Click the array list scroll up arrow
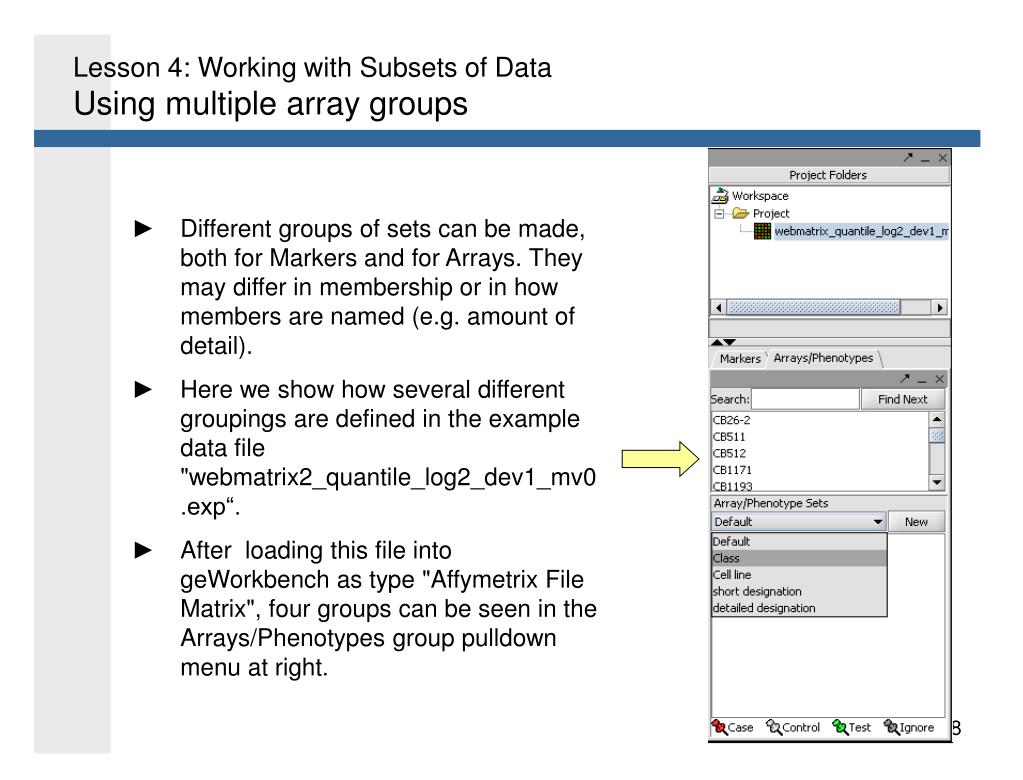1023x780 pixels. [x=937, y=419]
